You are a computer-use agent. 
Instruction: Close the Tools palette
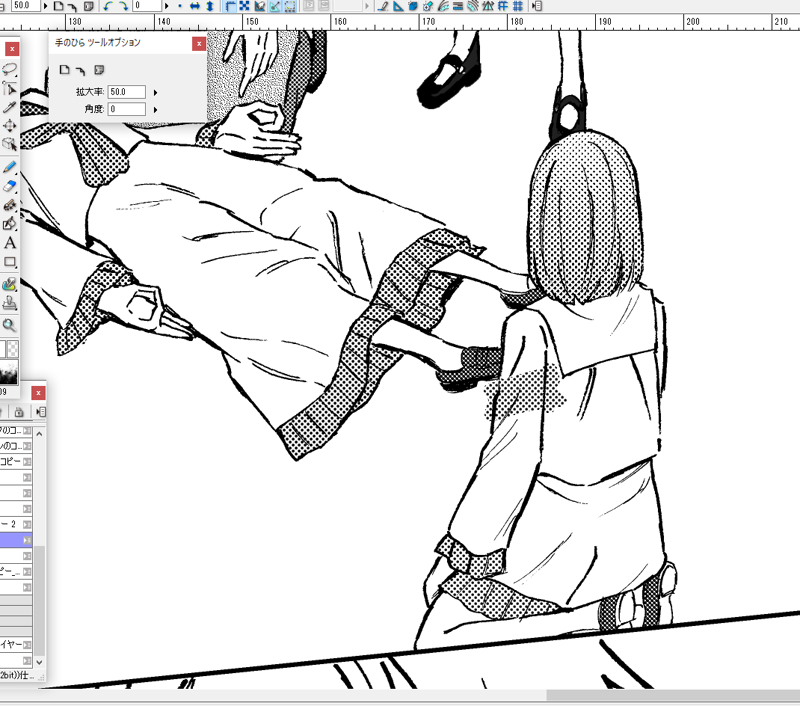click(x=12, y=49)
